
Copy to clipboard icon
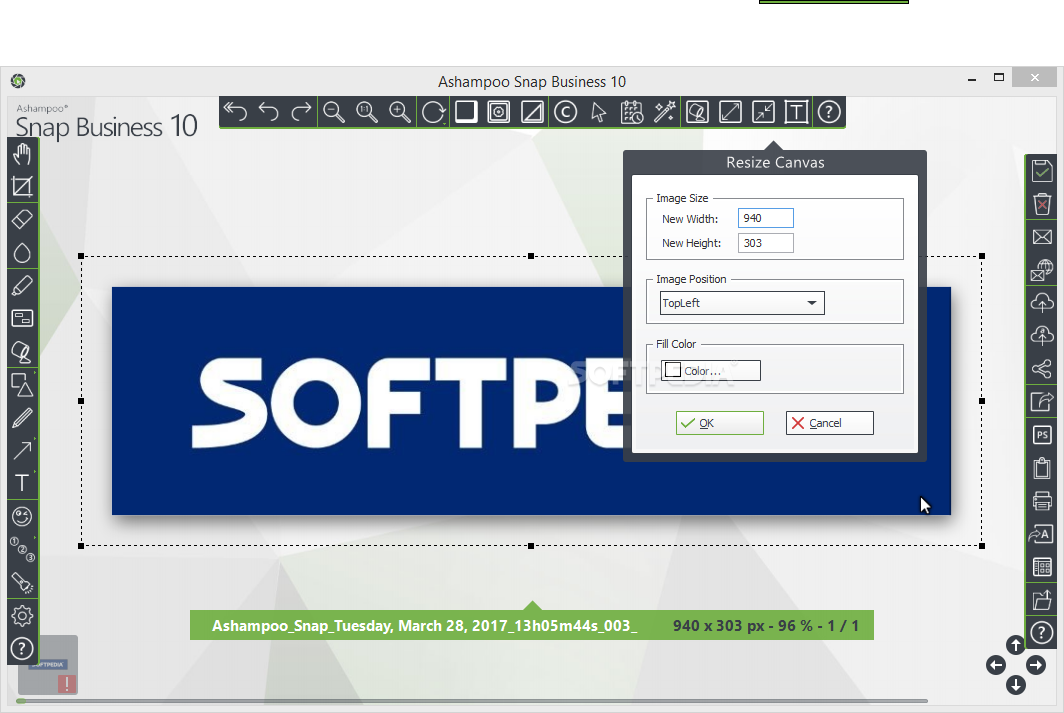tap(1042, 468)
